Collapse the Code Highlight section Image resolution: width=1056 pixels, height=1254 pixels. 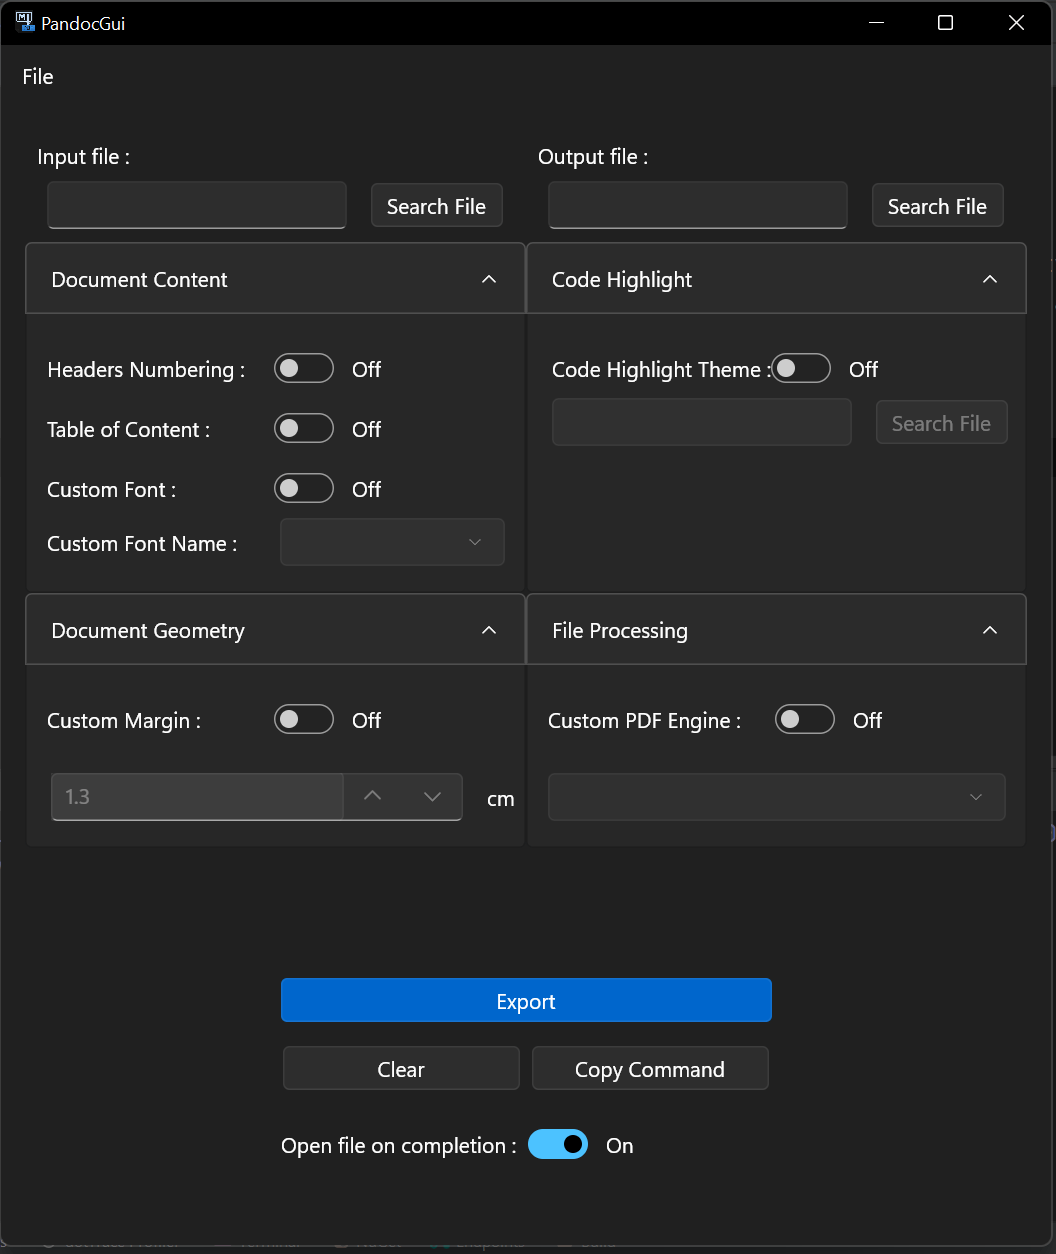coord(990,279)
